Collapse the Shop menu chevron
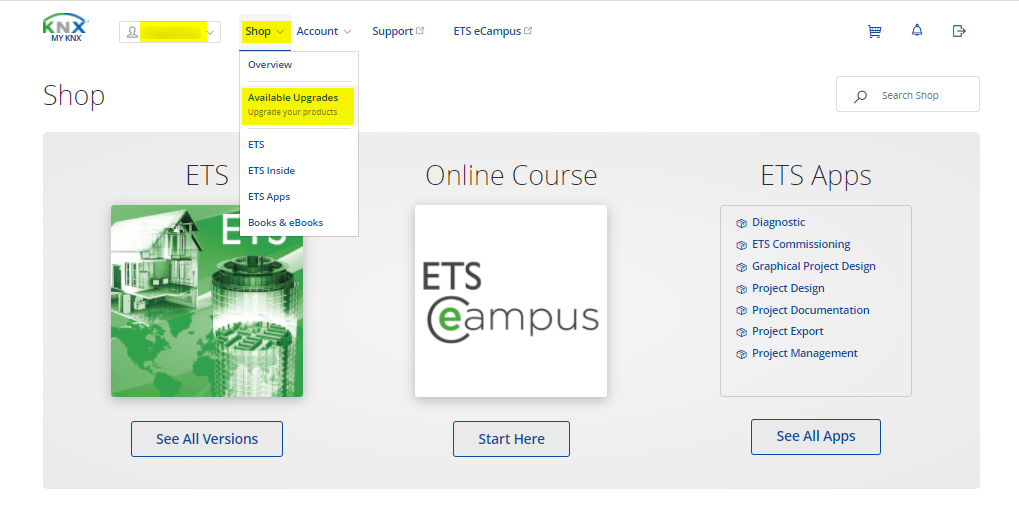This screenshot has width=1019, height=521. tap(280, 31)
